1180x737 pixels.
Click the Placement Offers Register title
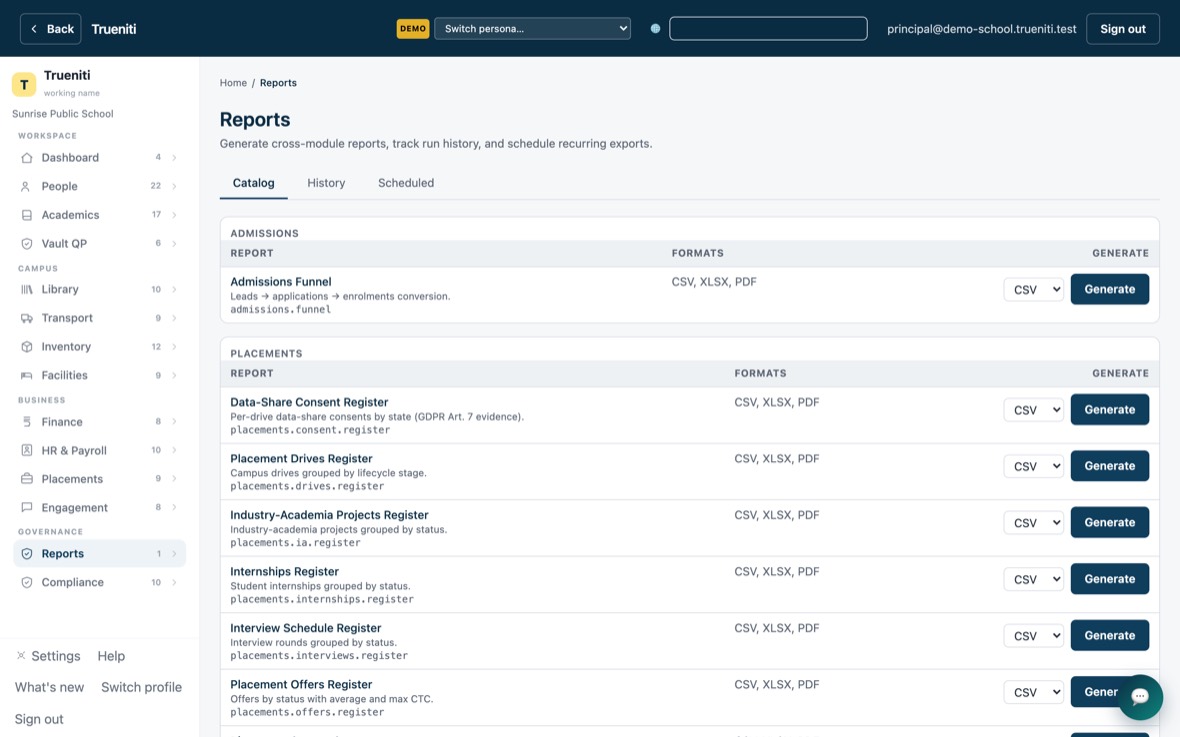[x=301, y=684]
